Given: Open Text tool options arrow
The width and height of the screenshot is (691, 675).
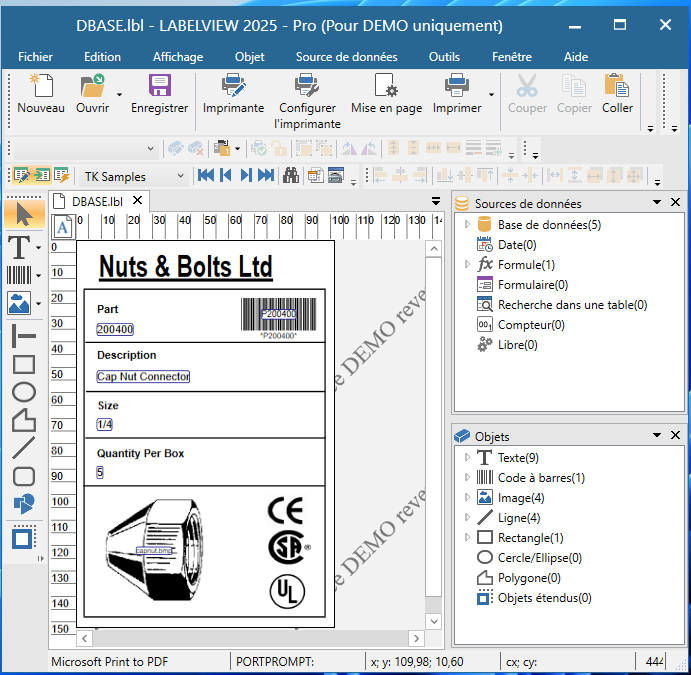Looking at the screenshot, I should 39,248.
